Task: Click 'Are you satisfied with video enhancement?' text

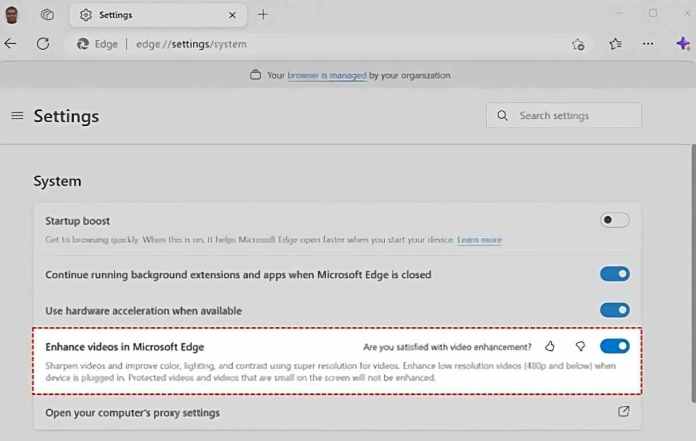Action: pyautogui.click(x=447, y=347)
